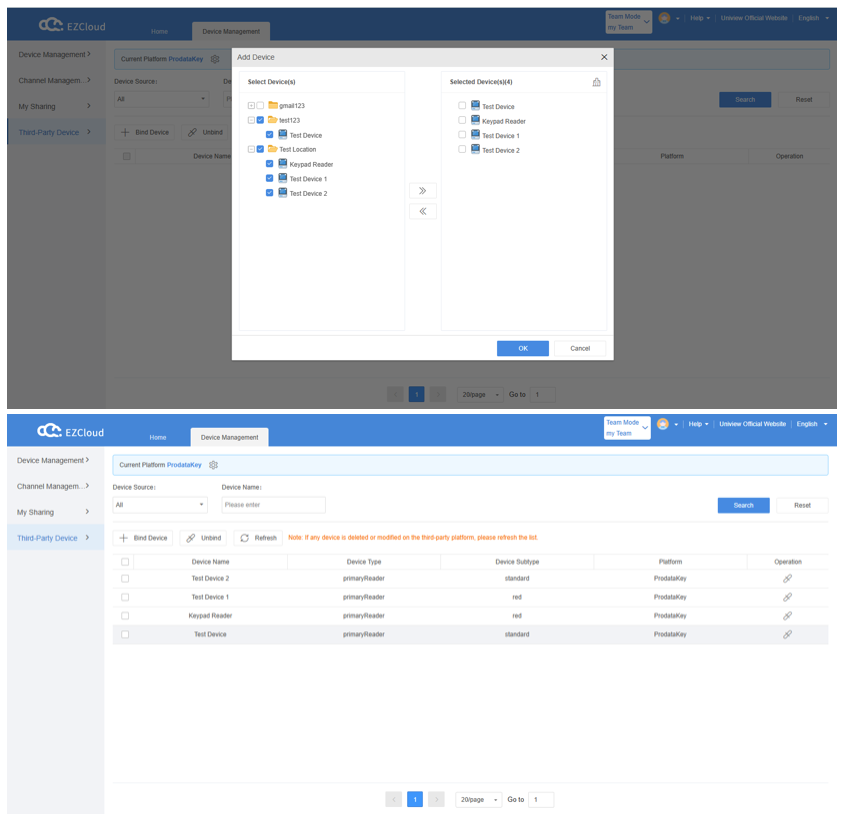Click the move-right double arrow in Add Device
Screen dimensions: 848x816
tap(422, 191)
